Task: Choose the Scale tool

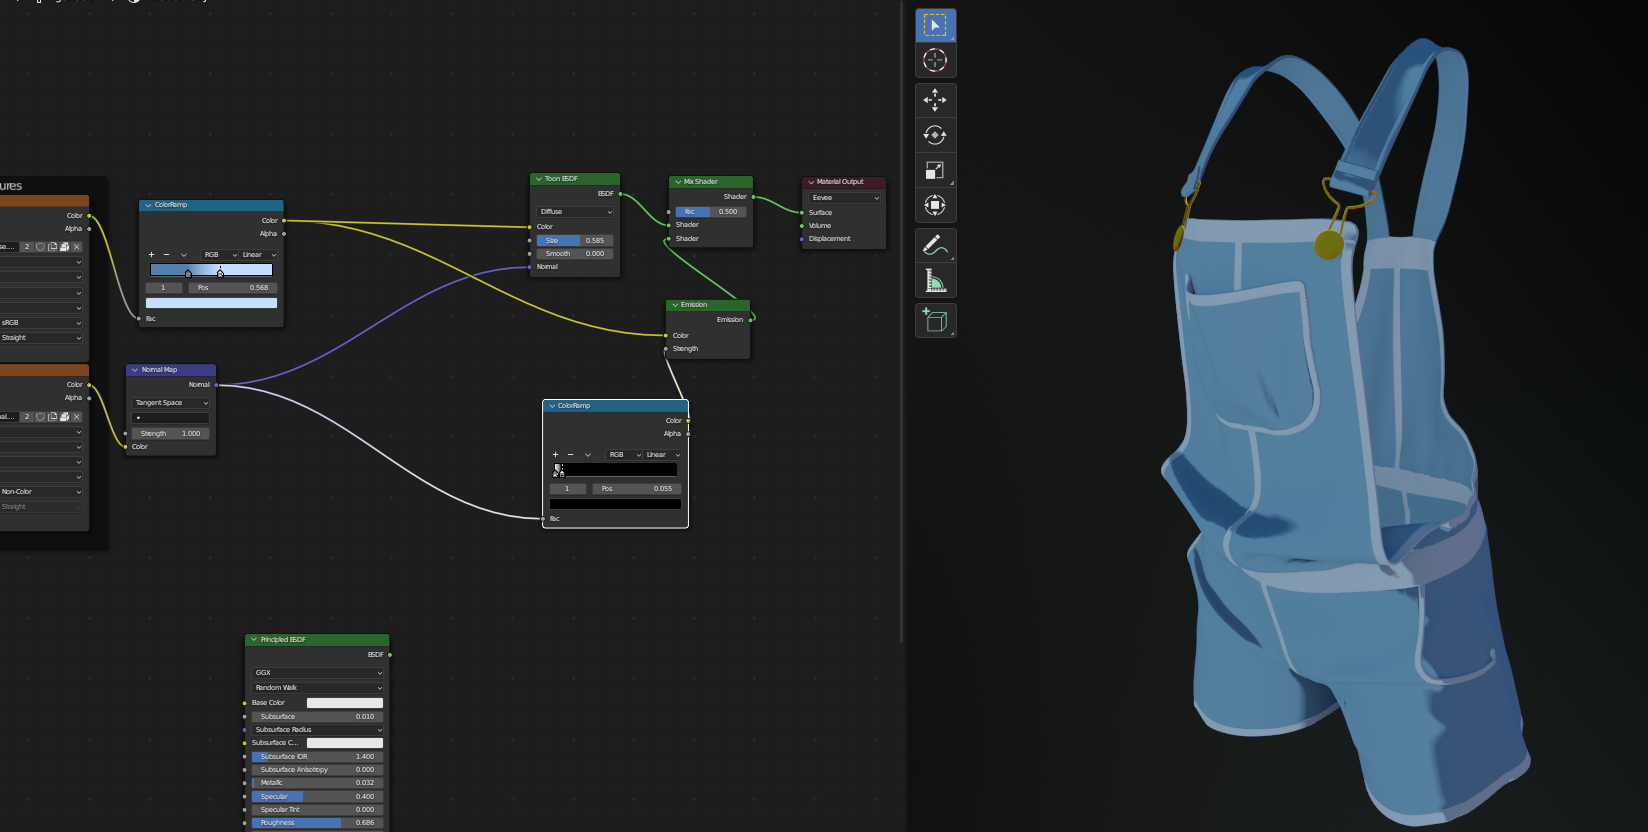Action: tap(935, 171)
